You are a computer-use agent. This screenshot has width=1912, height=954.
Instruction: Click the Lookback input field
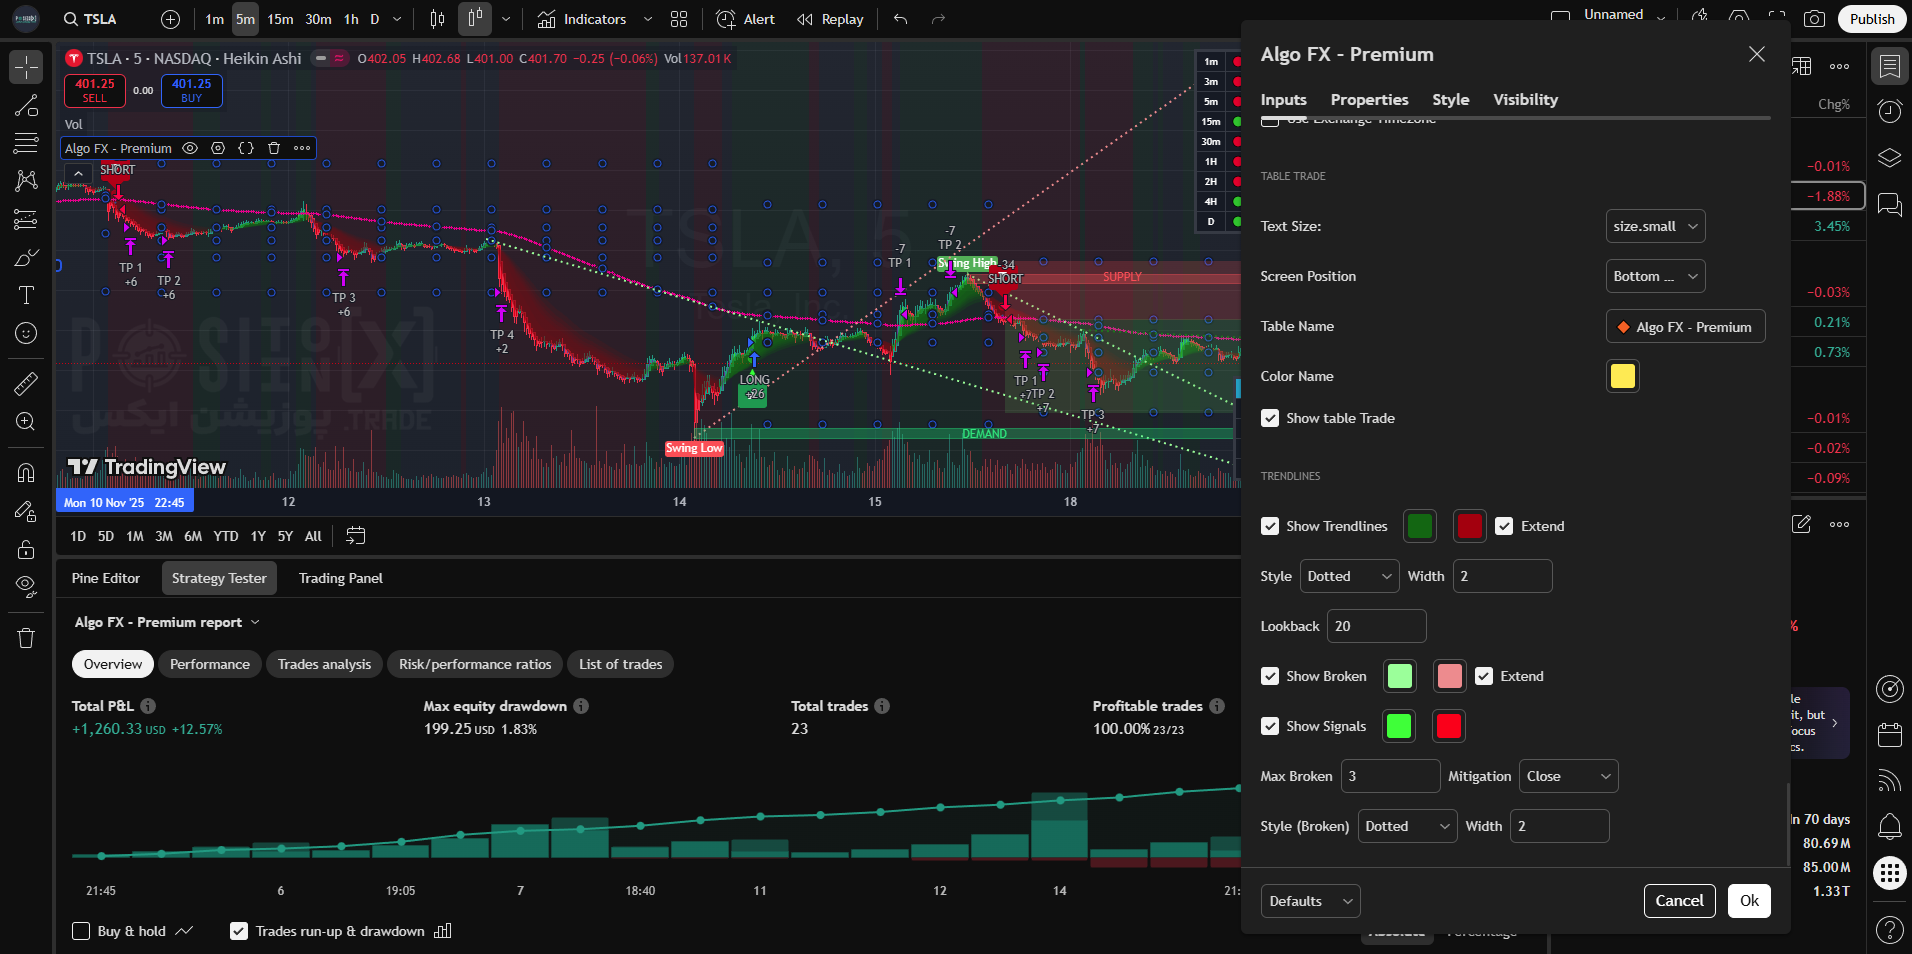click(1376, 626)
